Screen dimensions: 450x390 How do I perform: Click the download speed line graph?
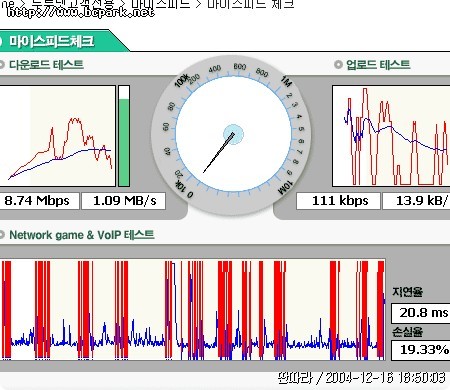tap(58, 136)
